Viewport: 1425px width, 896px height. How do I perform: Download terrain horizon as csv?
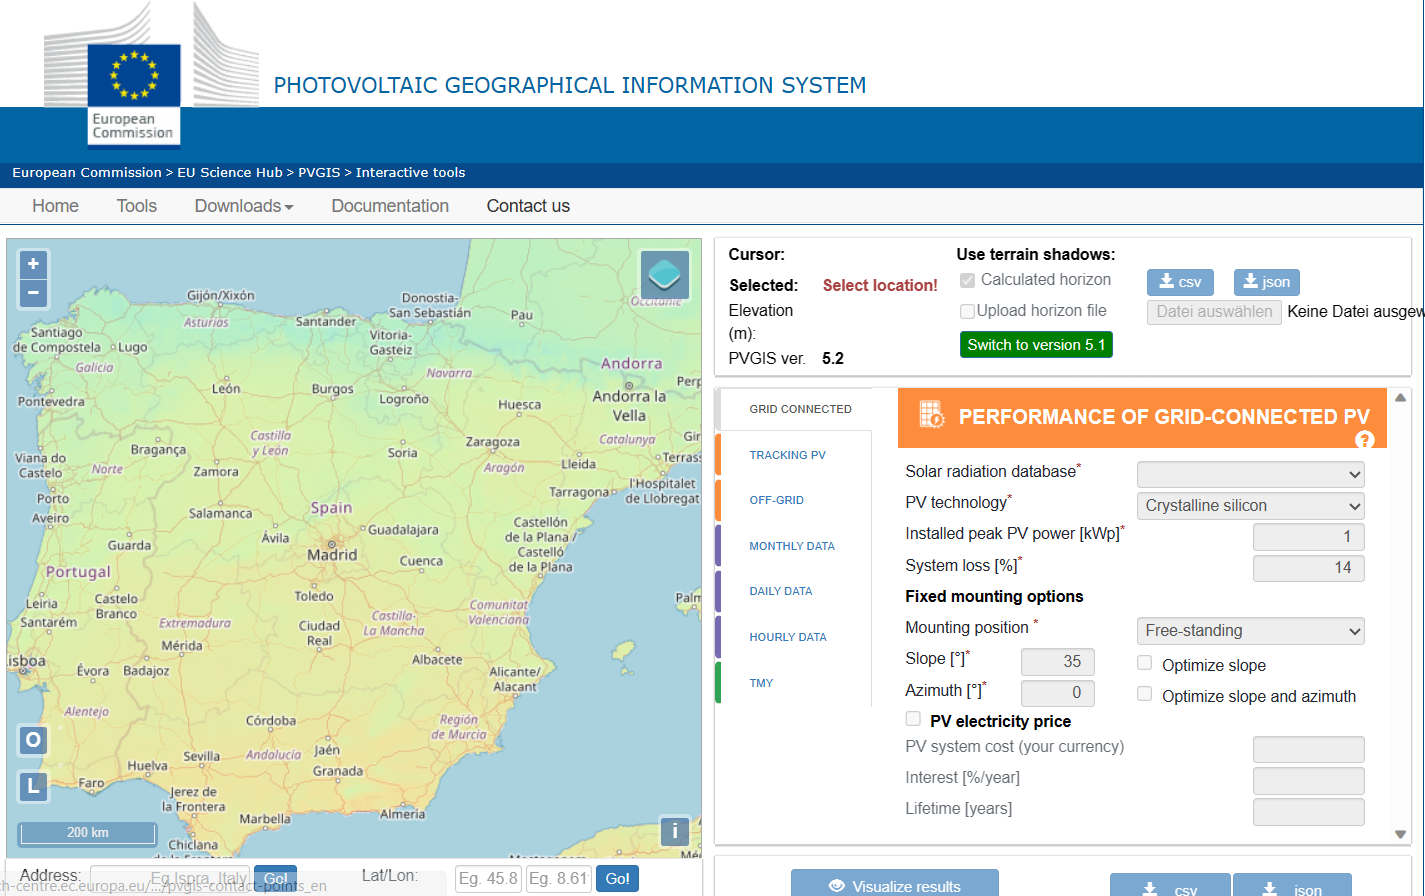pyautogui.click(x=1180, y=282)
